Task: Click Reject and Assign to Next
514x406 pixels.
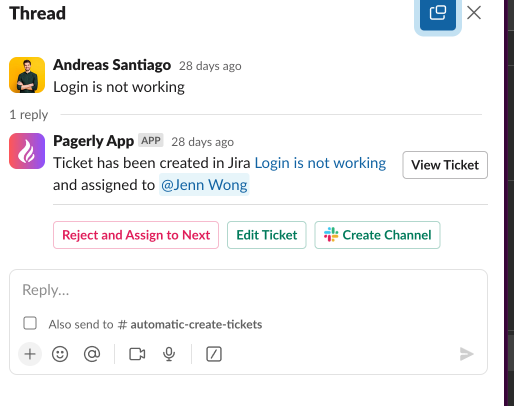Action: (x=136, y=235)
